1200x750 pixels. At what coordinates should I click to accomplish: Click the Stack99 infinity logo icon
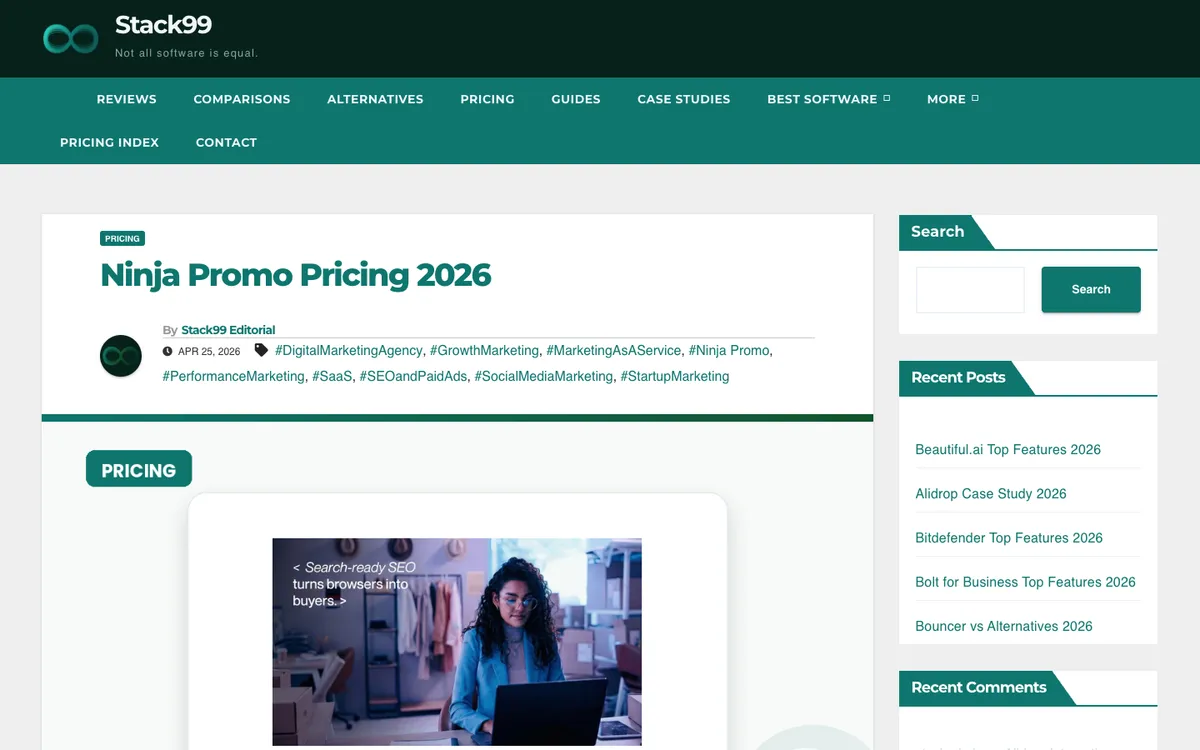tap(70, 38)
